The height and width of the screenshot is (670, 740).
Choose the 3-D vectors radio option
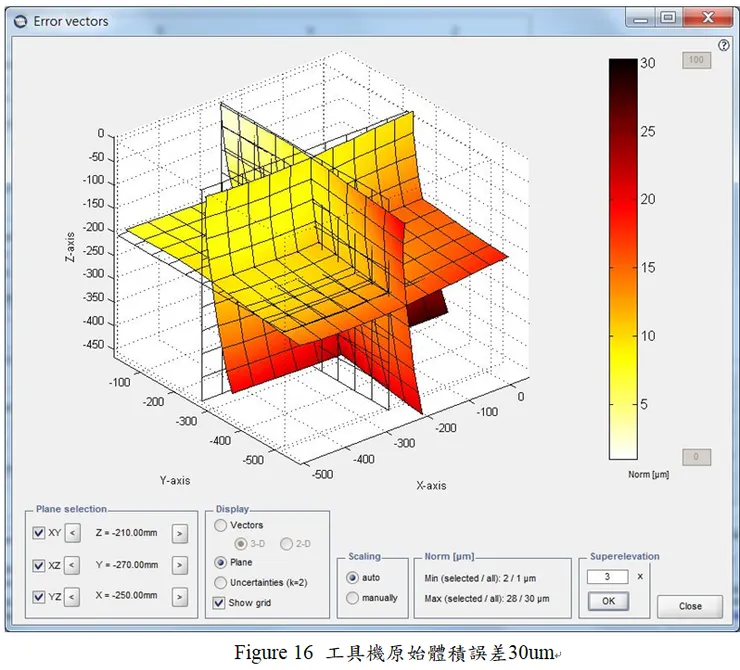coord(241,544)
